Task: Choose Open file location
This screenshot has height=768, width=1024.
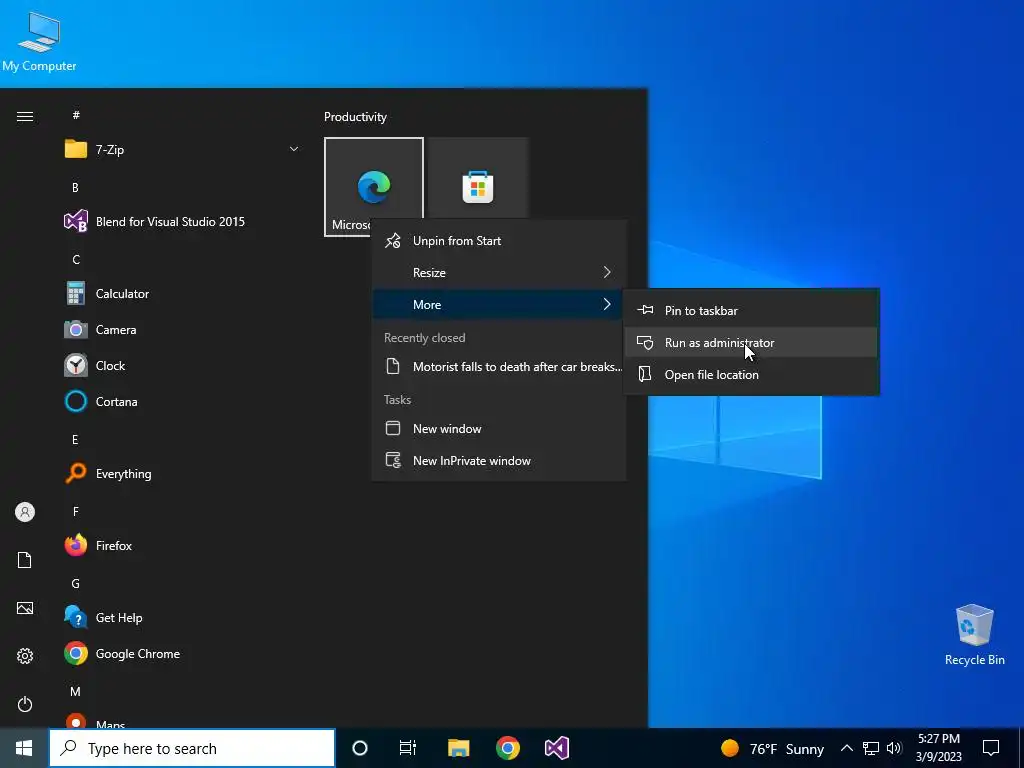Action: [x=751, y=375]
